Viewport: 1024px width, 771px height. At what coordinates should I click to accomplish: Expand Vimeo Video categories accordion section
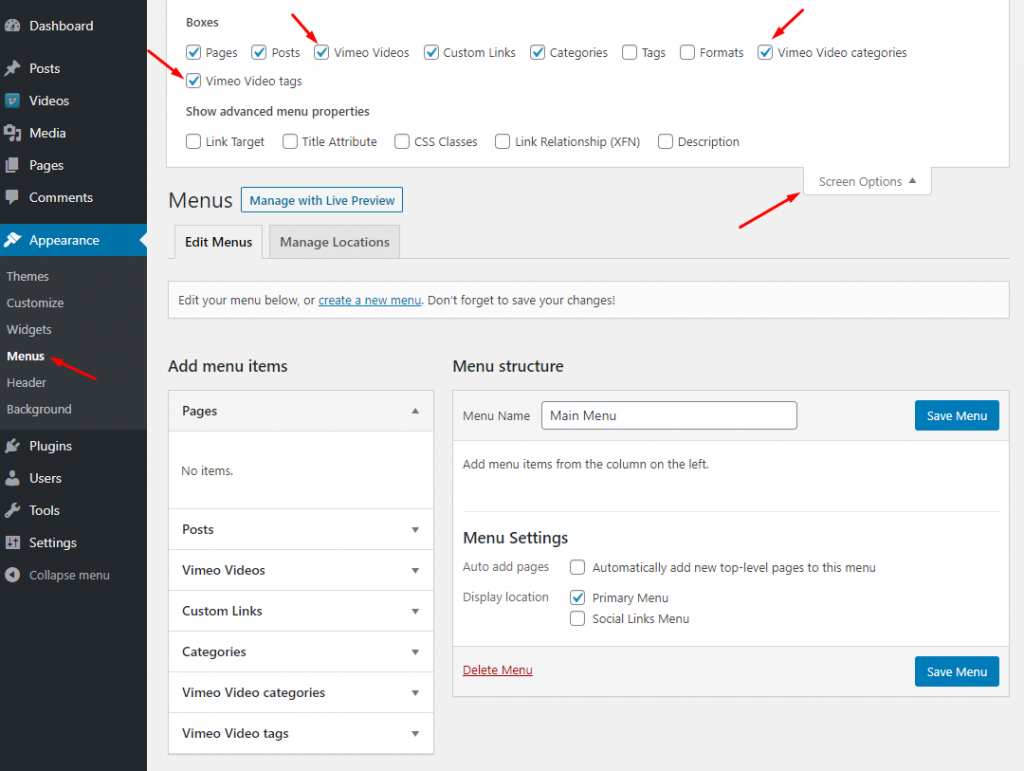[x=301, y=693]
